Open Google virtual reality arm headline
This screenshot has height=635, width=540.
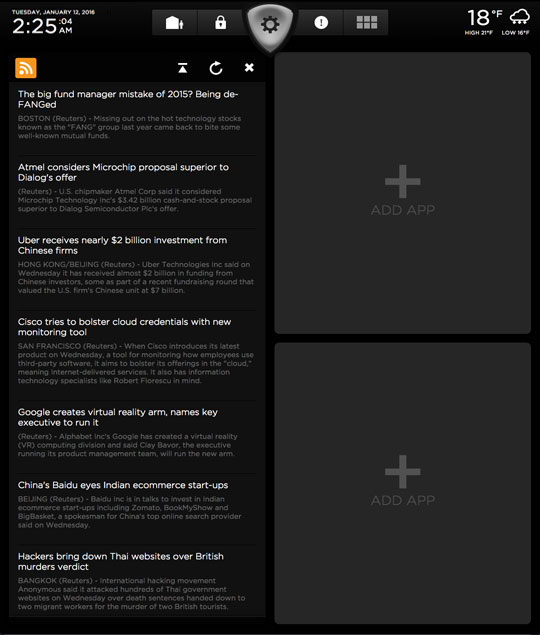pos(118,417)
